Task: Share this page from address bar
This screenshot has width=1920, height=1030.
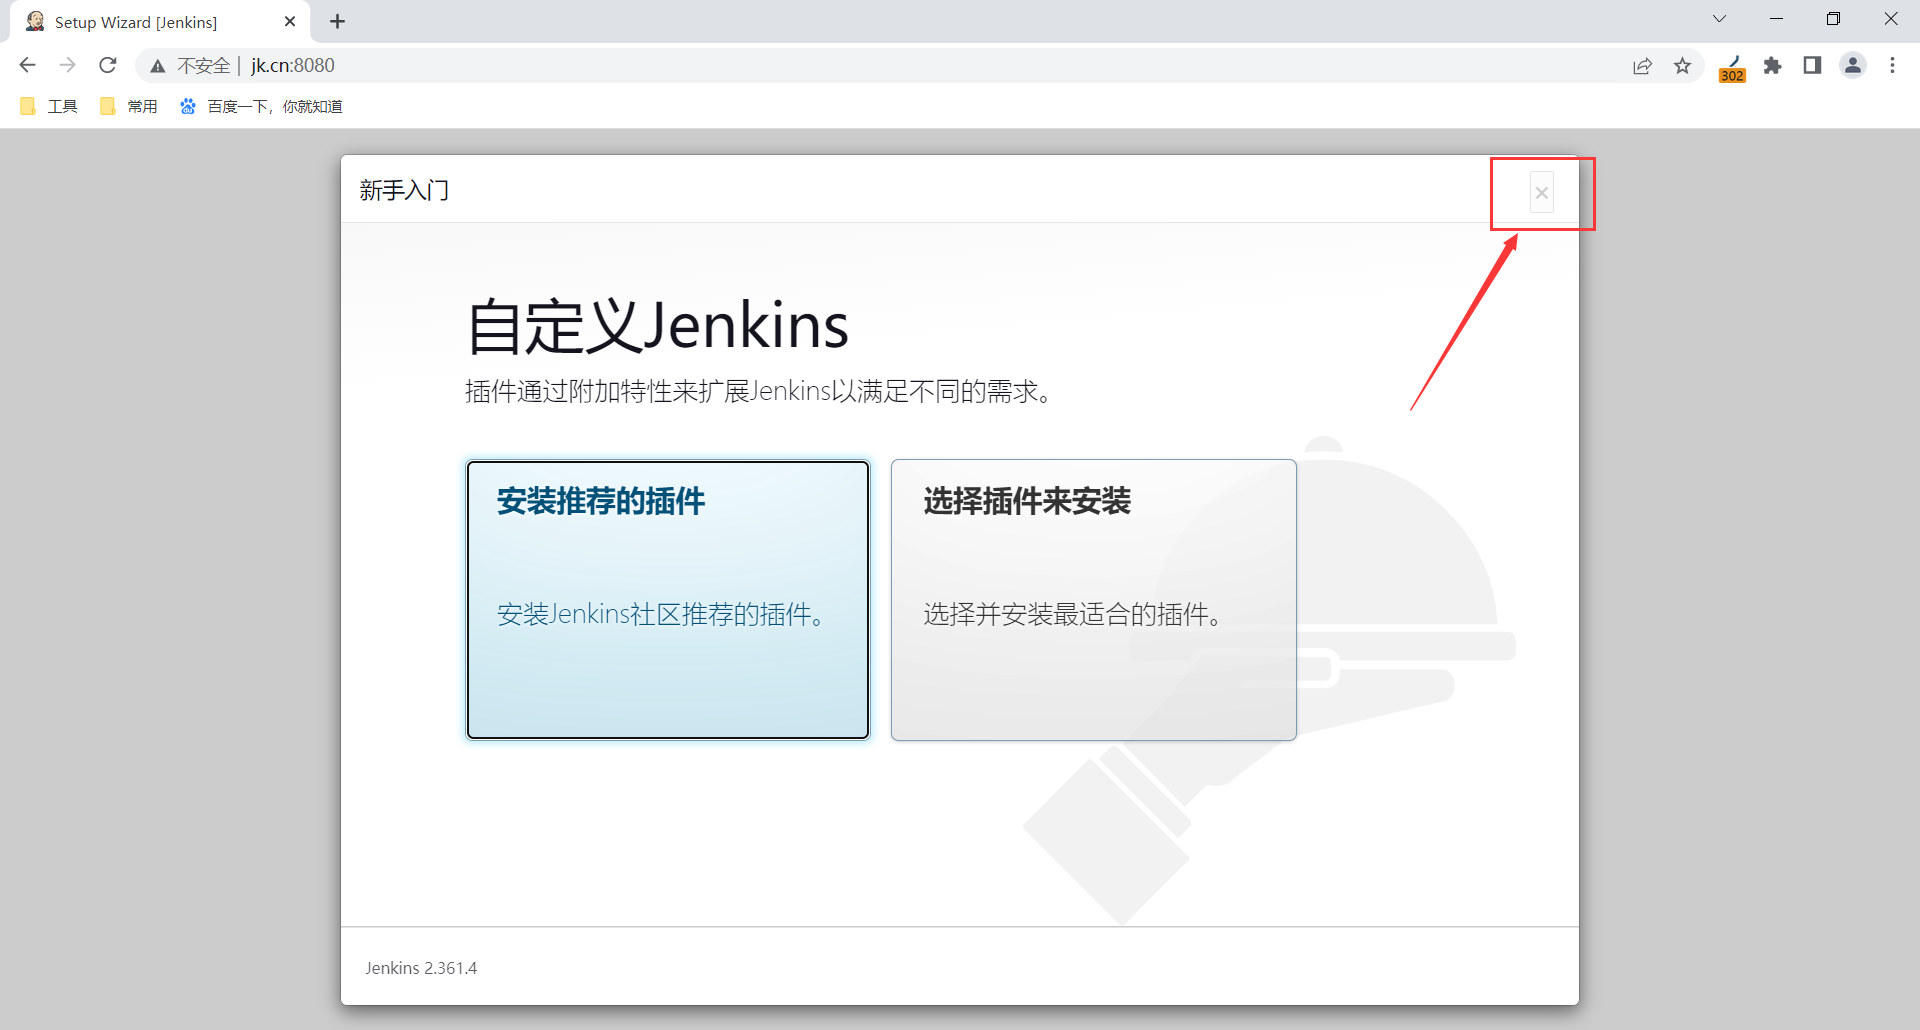Action: coord(1642,66)
